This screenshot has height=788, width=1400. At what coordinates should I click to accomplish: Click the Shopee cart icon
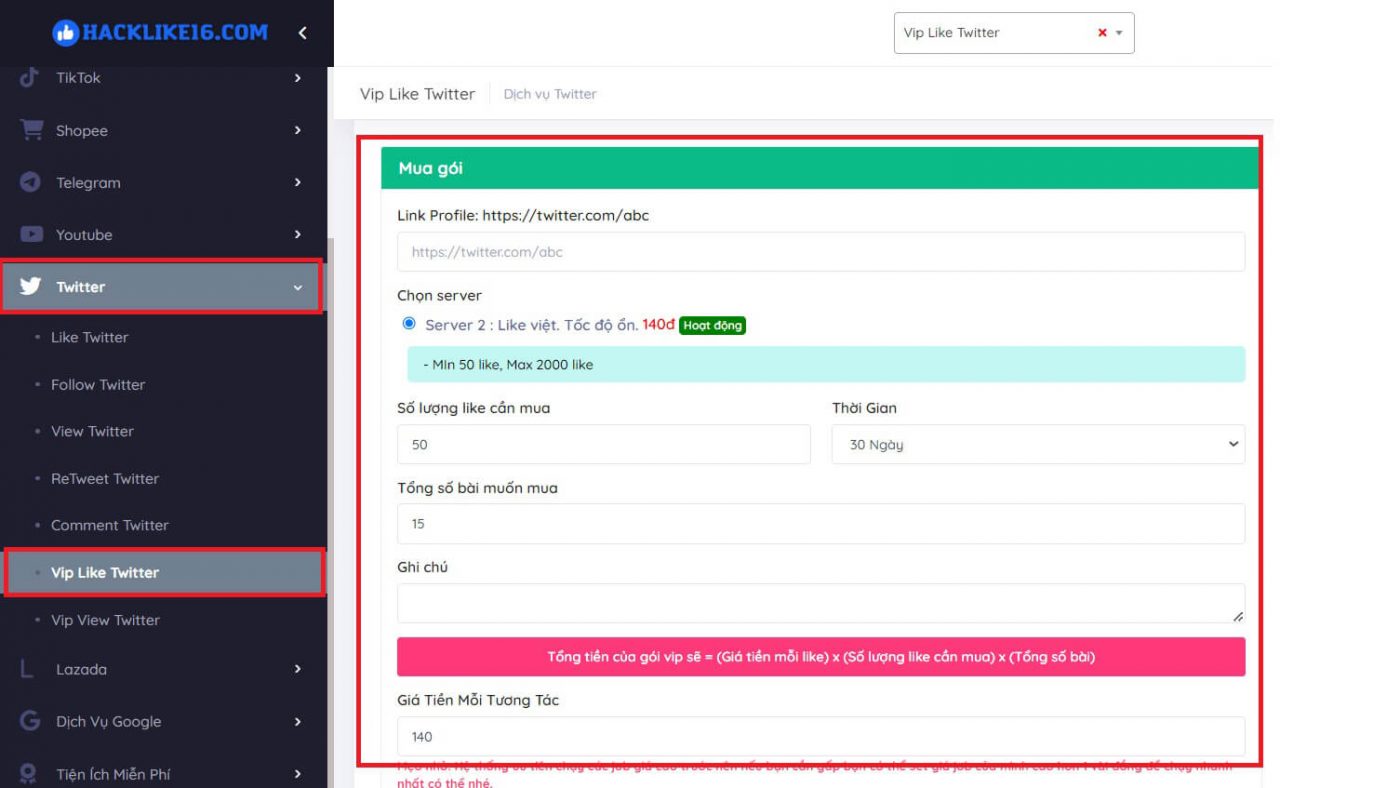pos(32,131)
